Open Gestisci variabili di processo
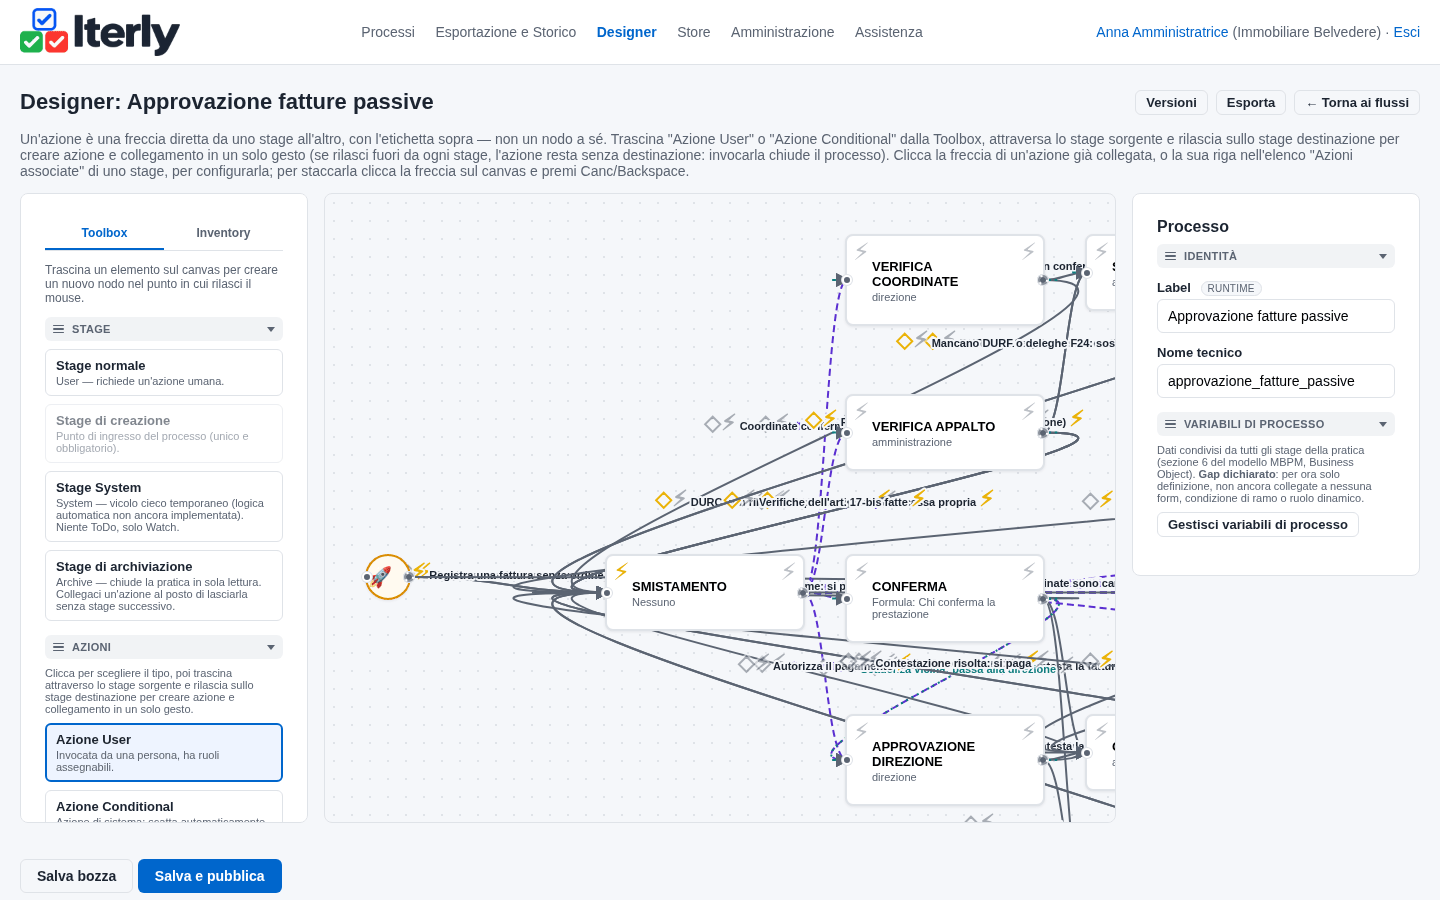This screenshot has height=900, width=1440. 1258,525
